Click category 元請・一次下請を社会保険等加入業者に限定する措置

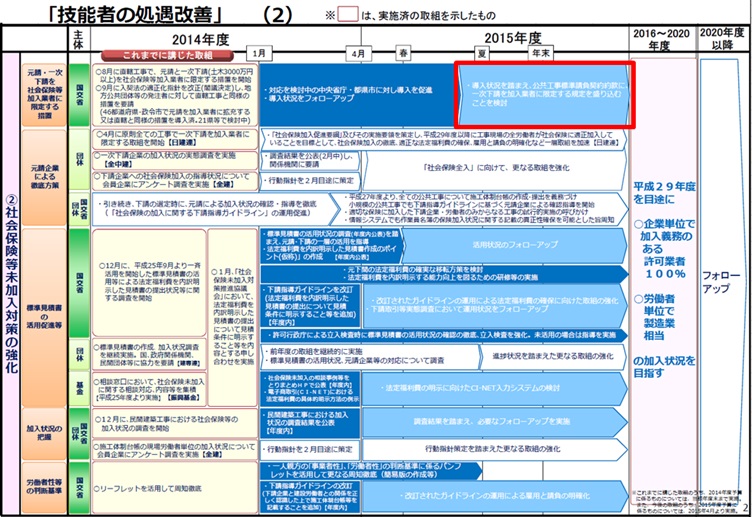click(44, 94)
